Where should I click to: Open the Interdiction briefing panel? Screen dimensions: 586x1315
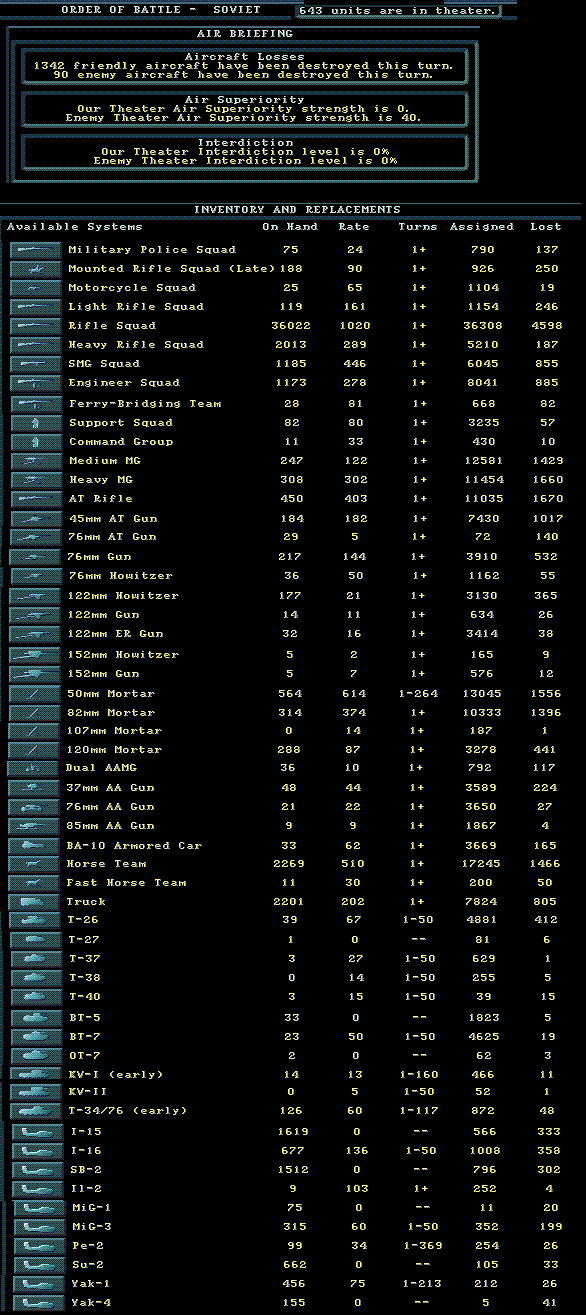tap(243, 151)
